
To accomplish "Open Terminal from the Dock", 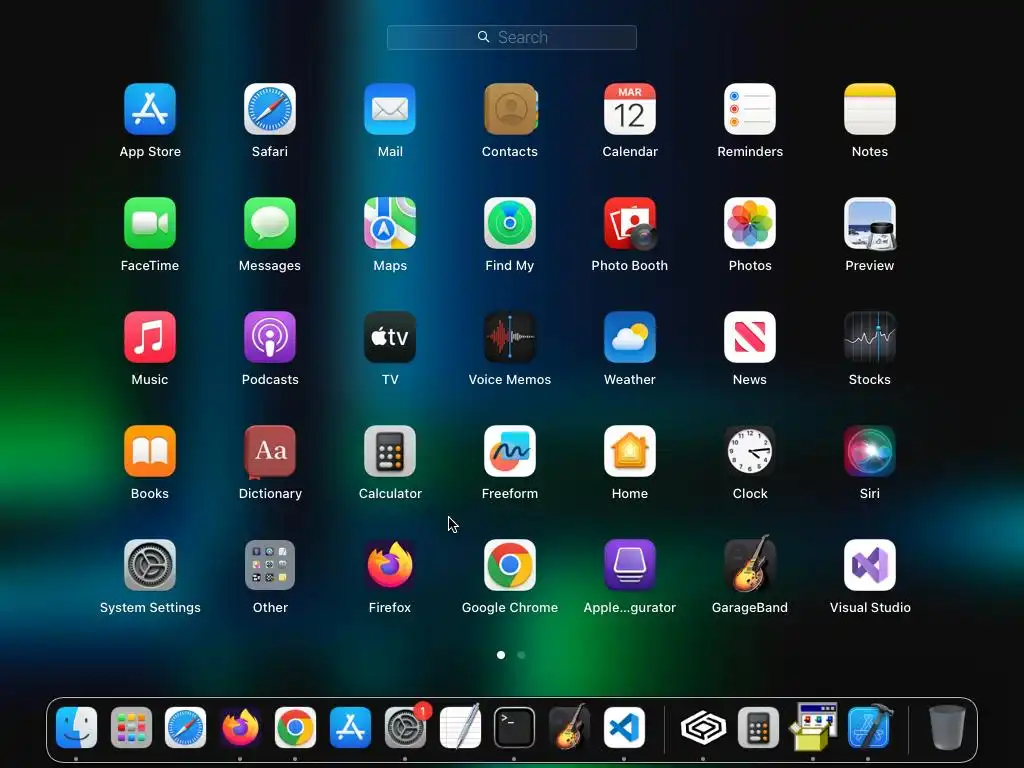I will (x=514, y=727).
